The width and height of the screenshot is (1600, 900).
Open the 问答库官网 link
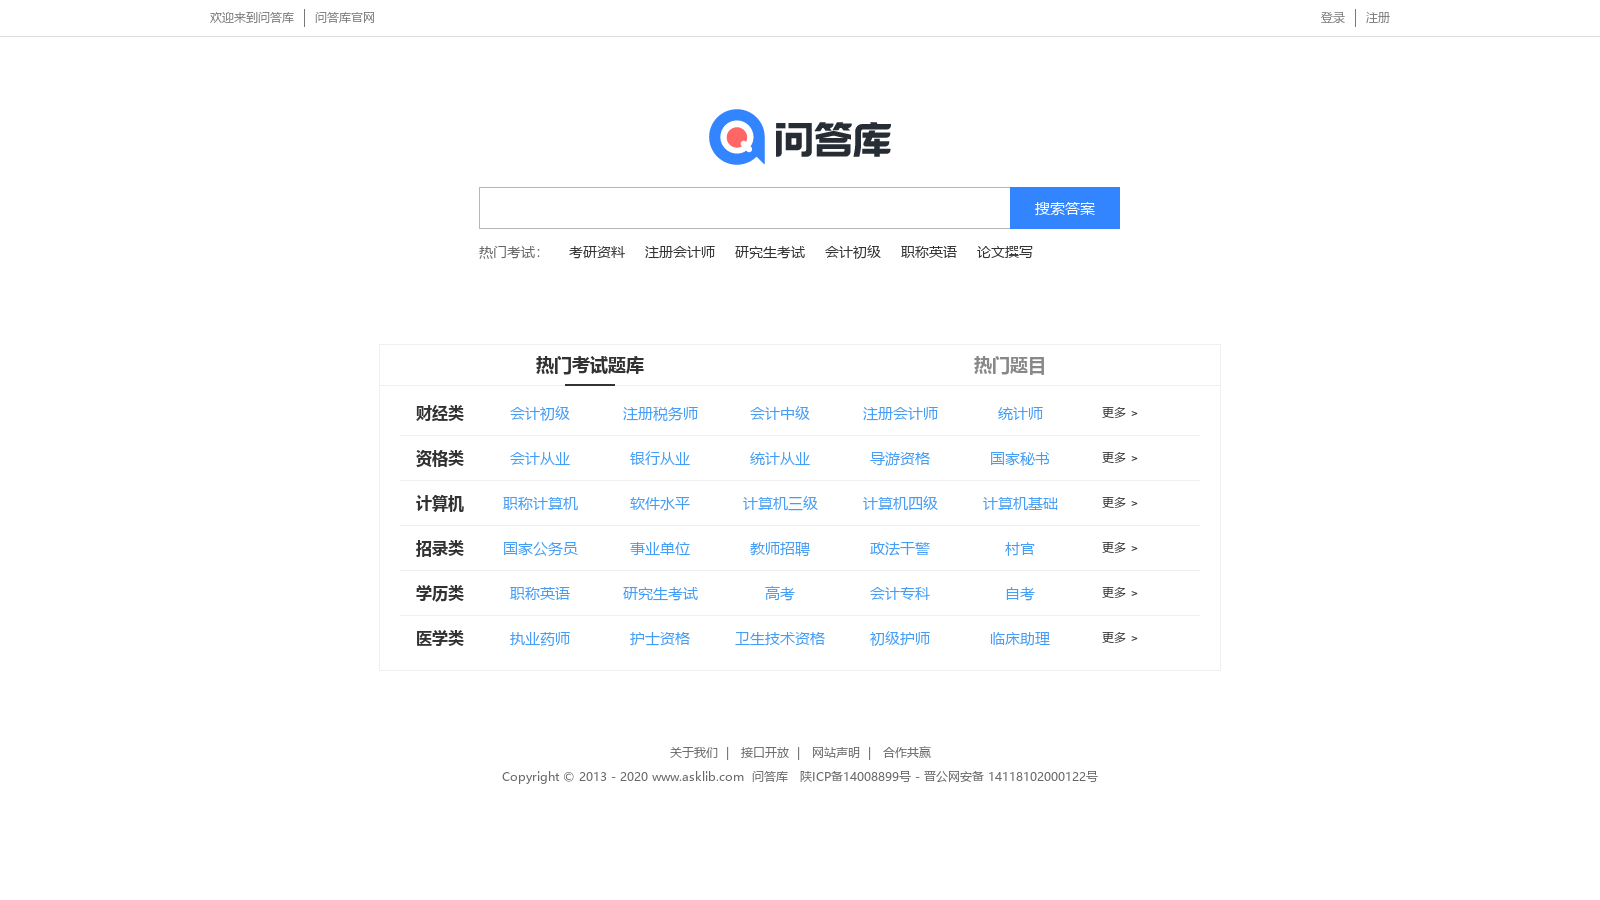pyautogui.click(x=345, y=18)
